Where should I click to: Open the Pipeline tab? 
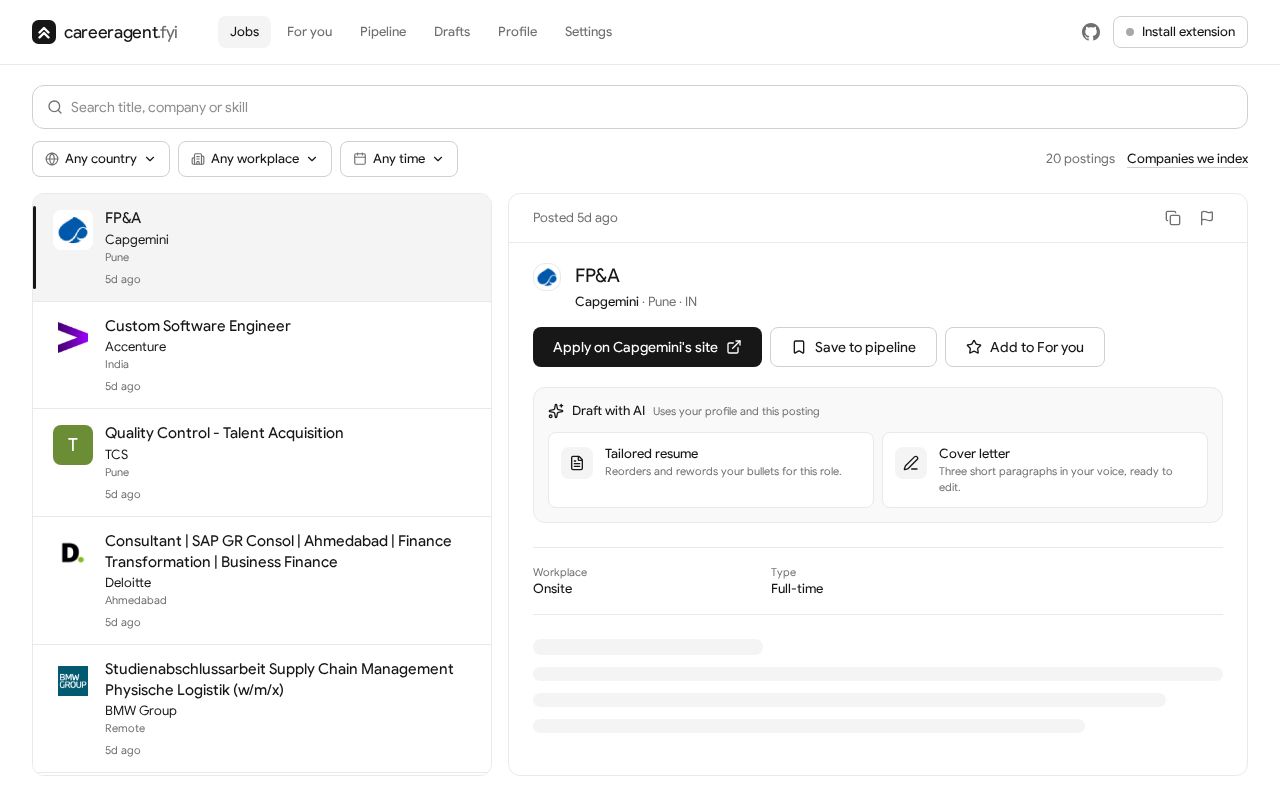coord(383,32)
